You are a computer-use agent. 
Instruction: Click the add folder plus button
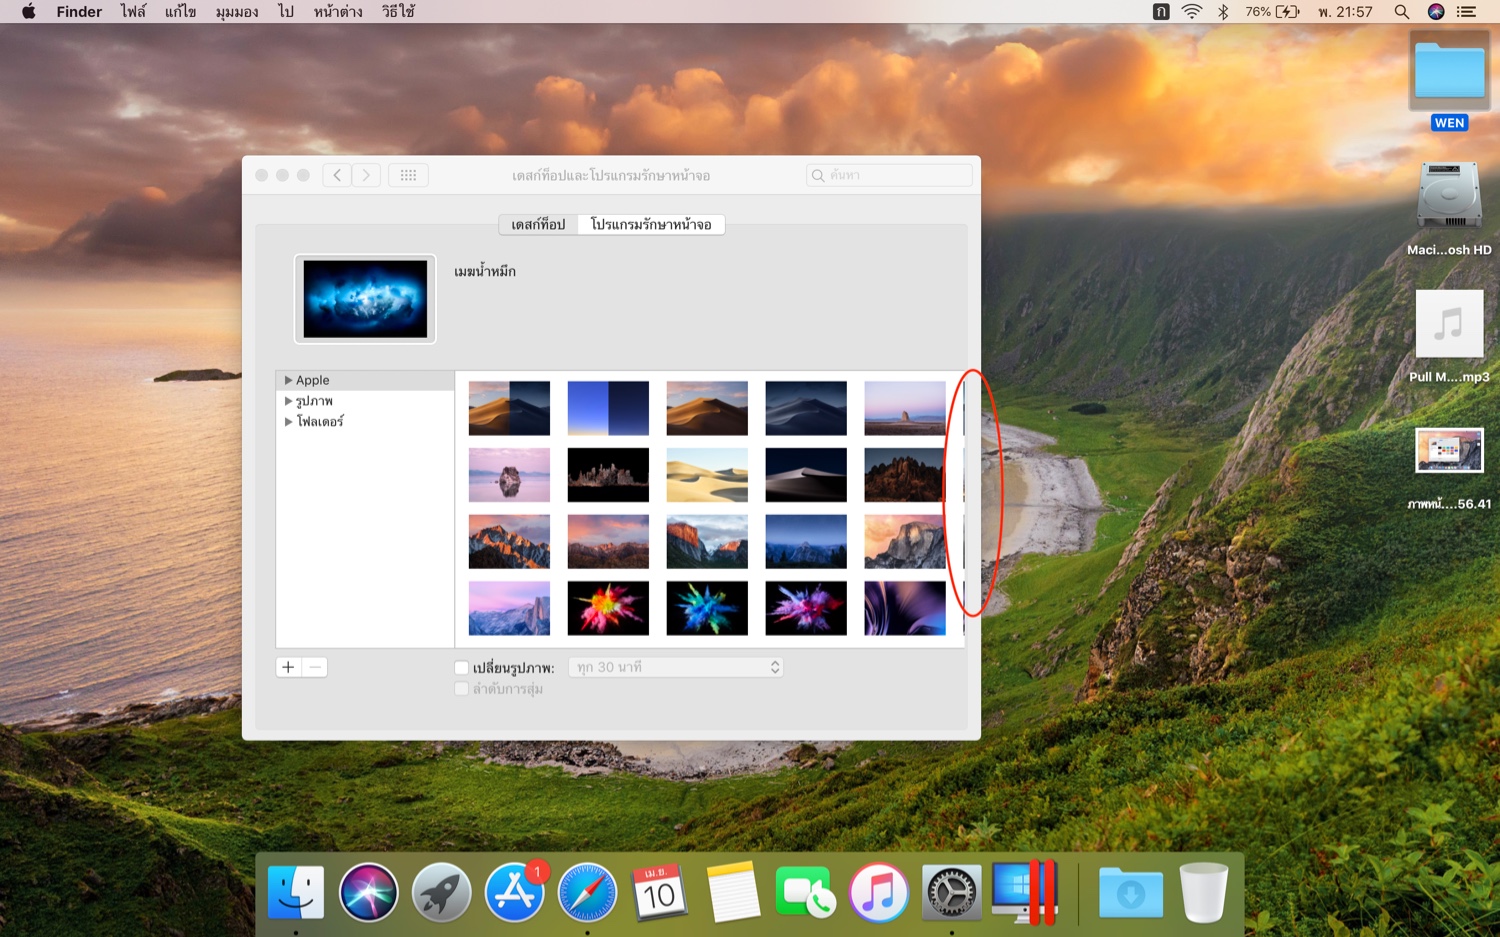[x=288, y=667]
